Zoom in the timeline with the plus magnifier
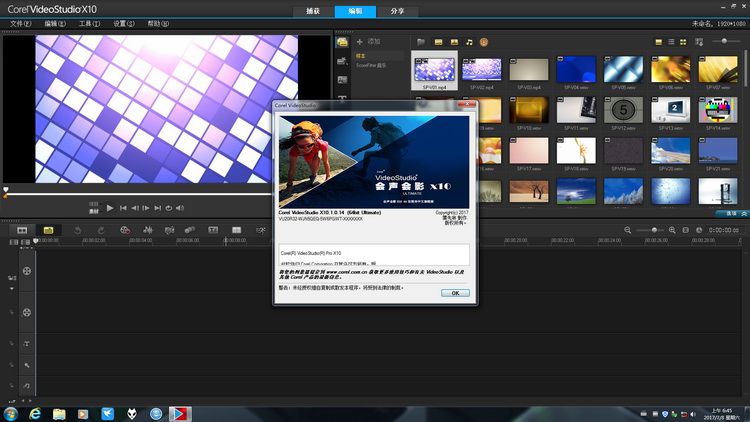 pyautogui.click(x=672, y=230)
